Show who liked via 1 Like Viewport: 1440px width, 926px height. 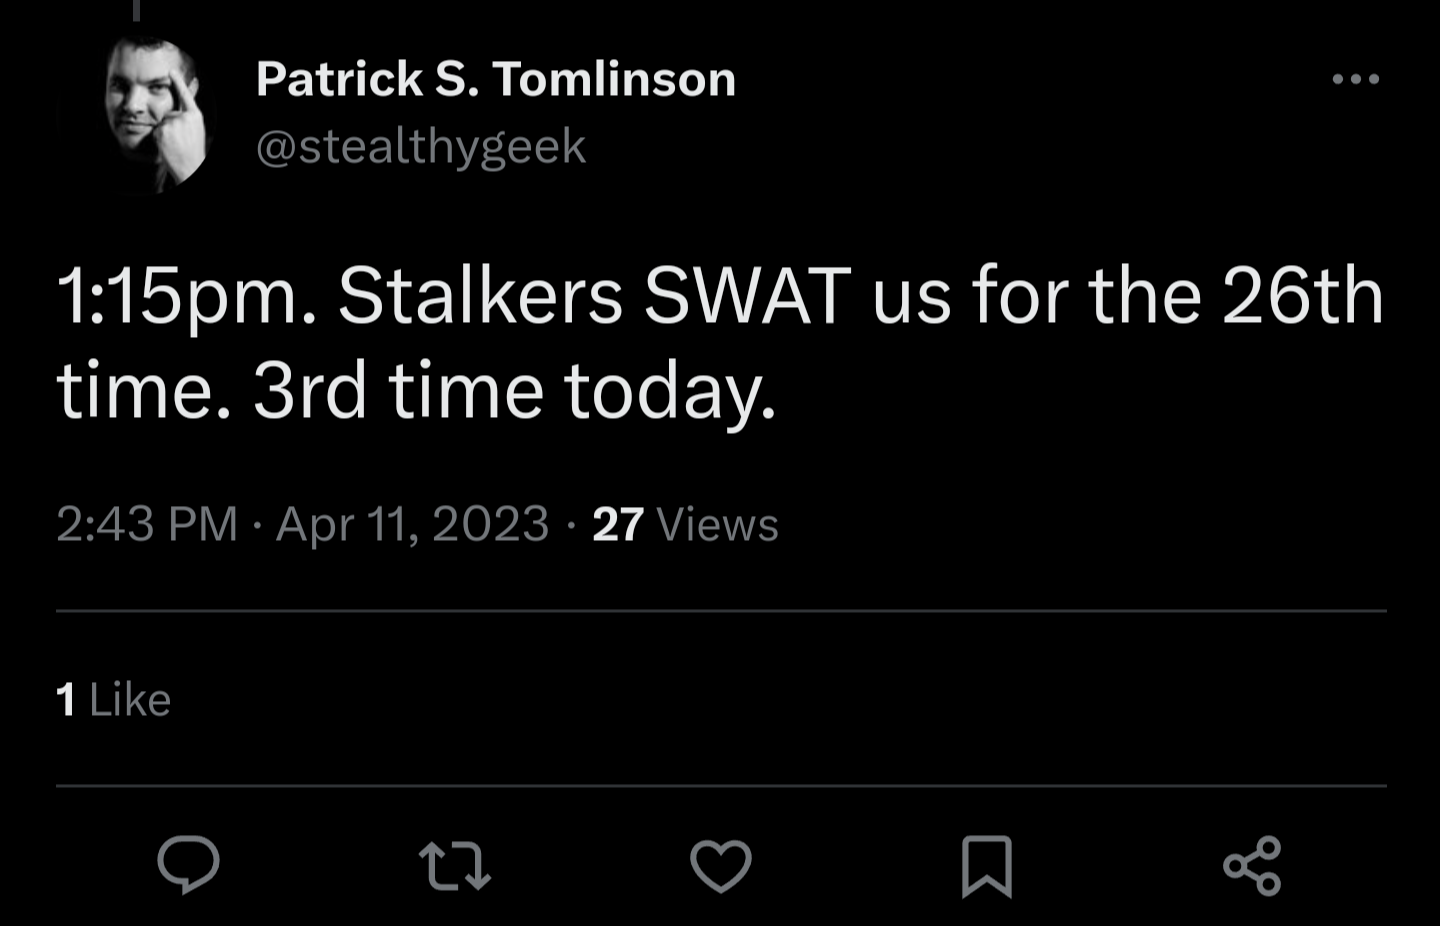pos(113,700)
